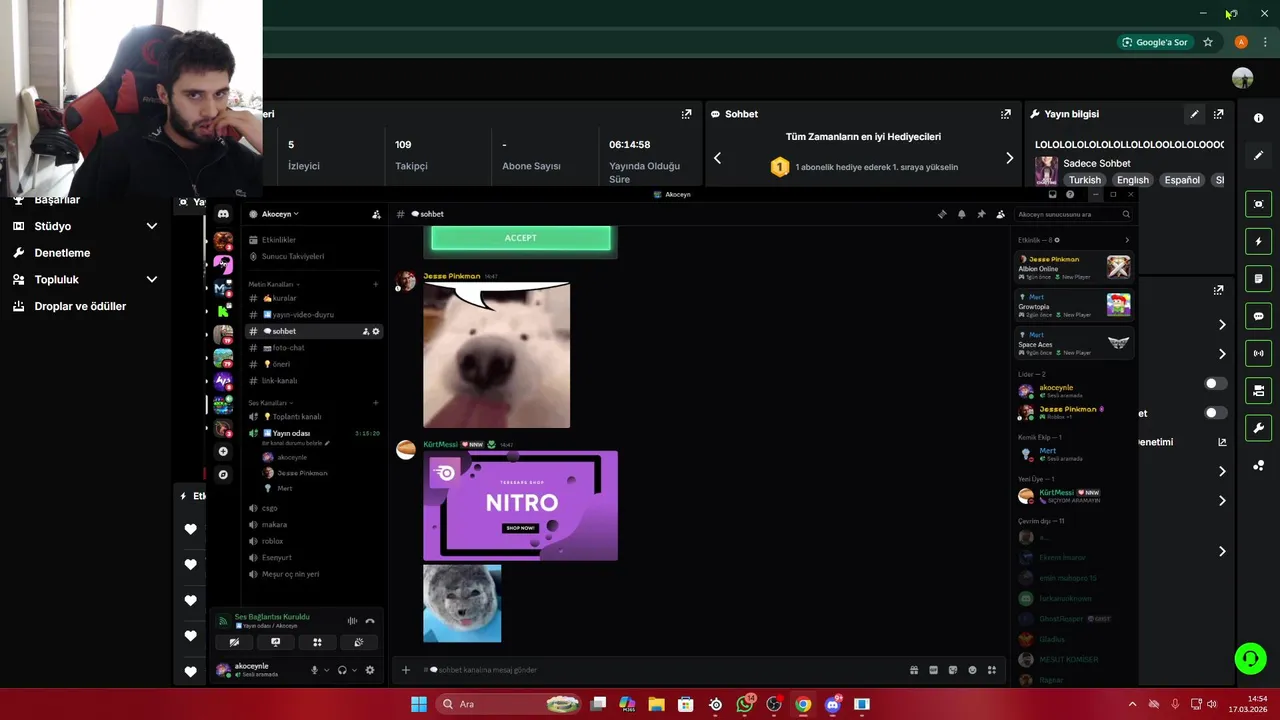Share your screen in Discord
This screenshot has width=1280, height=720.
tap(276, 642)
